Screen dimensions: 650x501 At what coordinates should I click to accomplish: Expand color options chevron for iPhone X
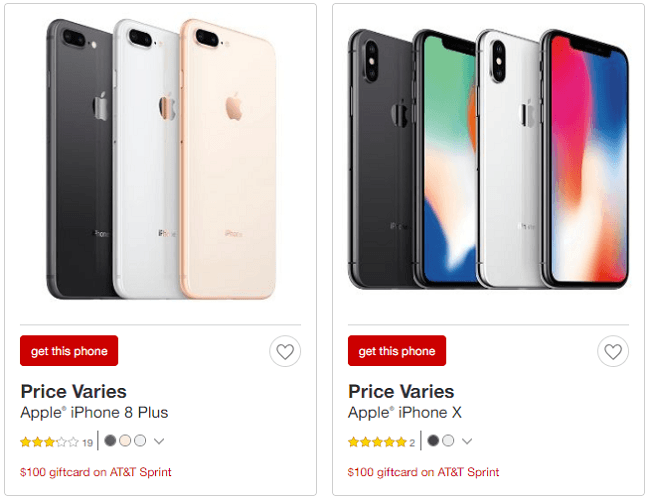(x=467, y=441)
